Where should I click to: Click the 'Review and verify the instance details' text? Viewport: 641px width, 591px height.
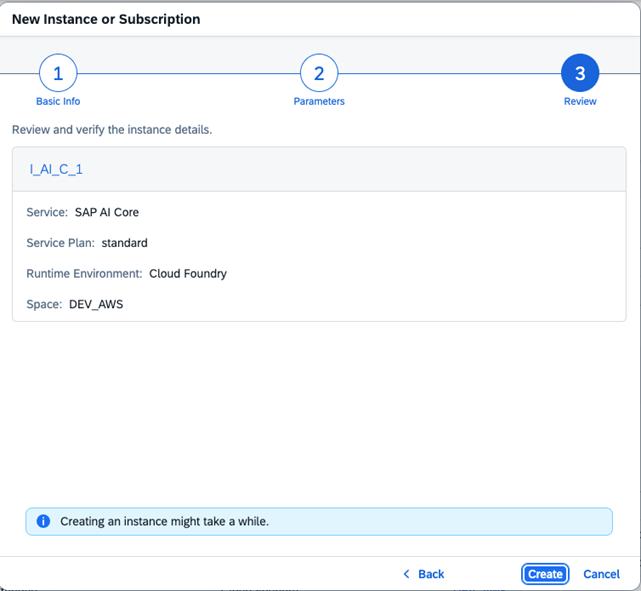pyautogui.click(x=112, y=130)
